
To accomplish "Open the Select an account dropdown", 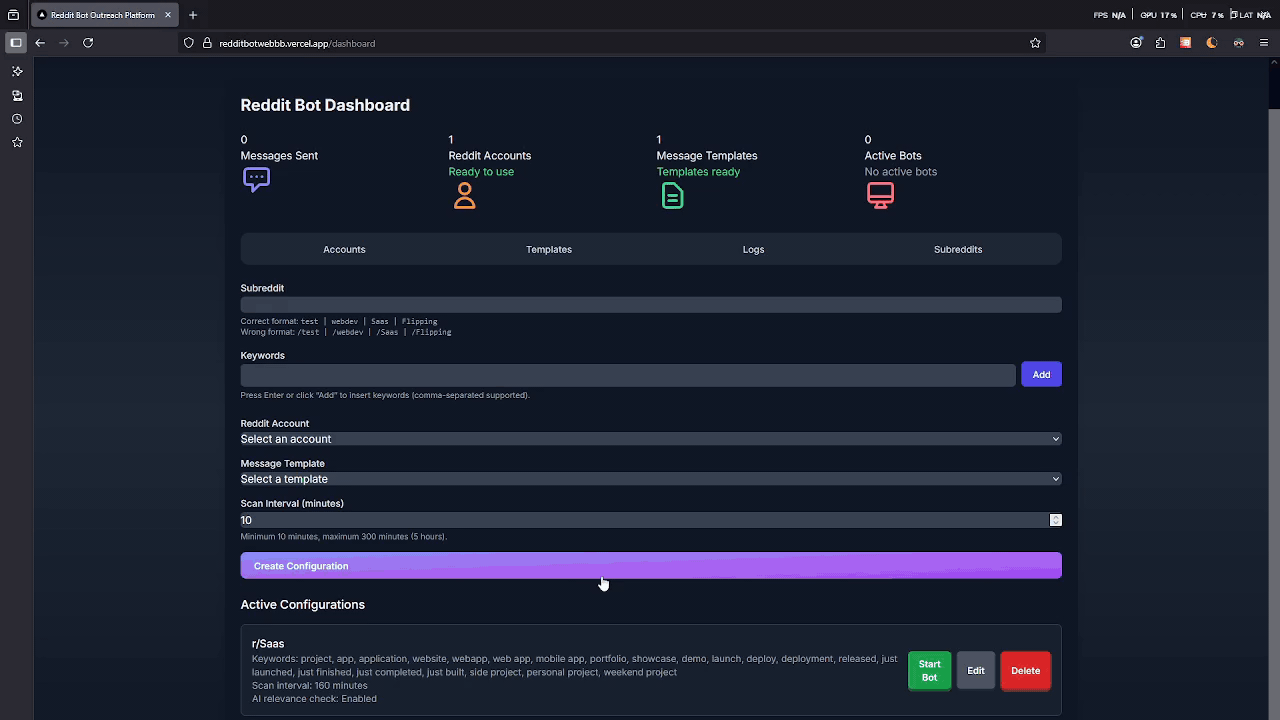I will point(650,439).
